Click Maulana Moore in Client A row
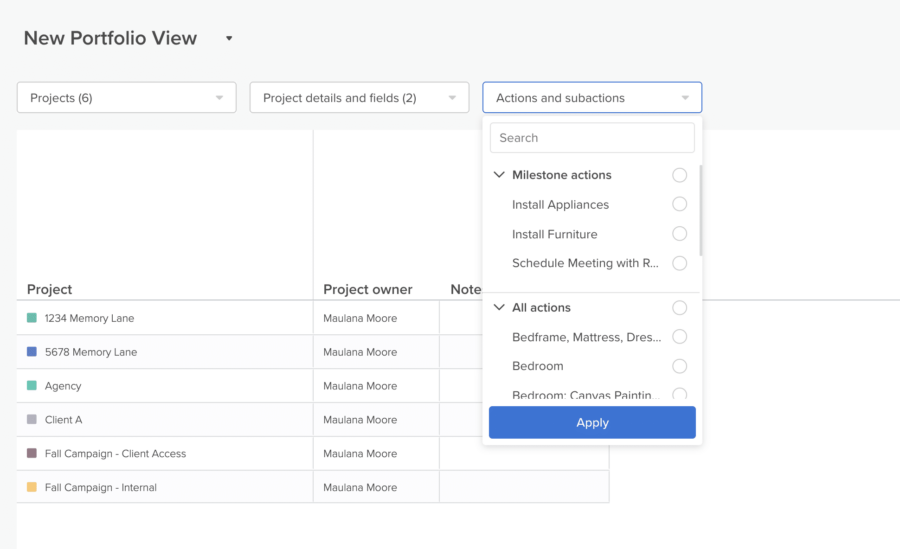The image size is (900, 549). pos(360,420)
